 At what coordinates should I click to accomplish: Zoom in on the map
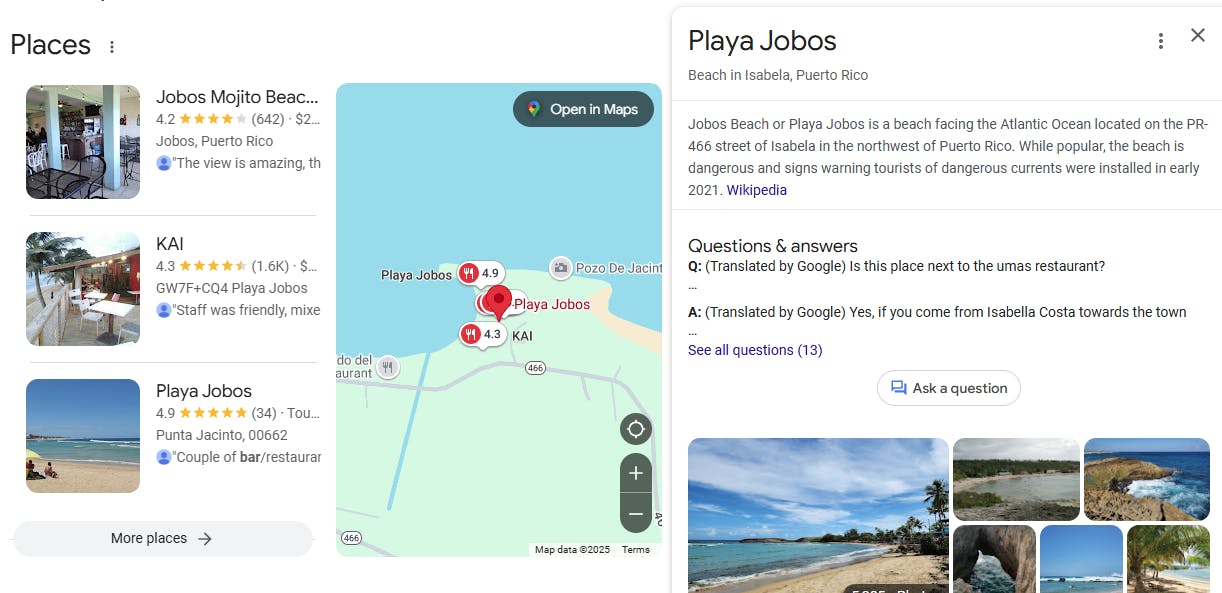pos(635,473)
